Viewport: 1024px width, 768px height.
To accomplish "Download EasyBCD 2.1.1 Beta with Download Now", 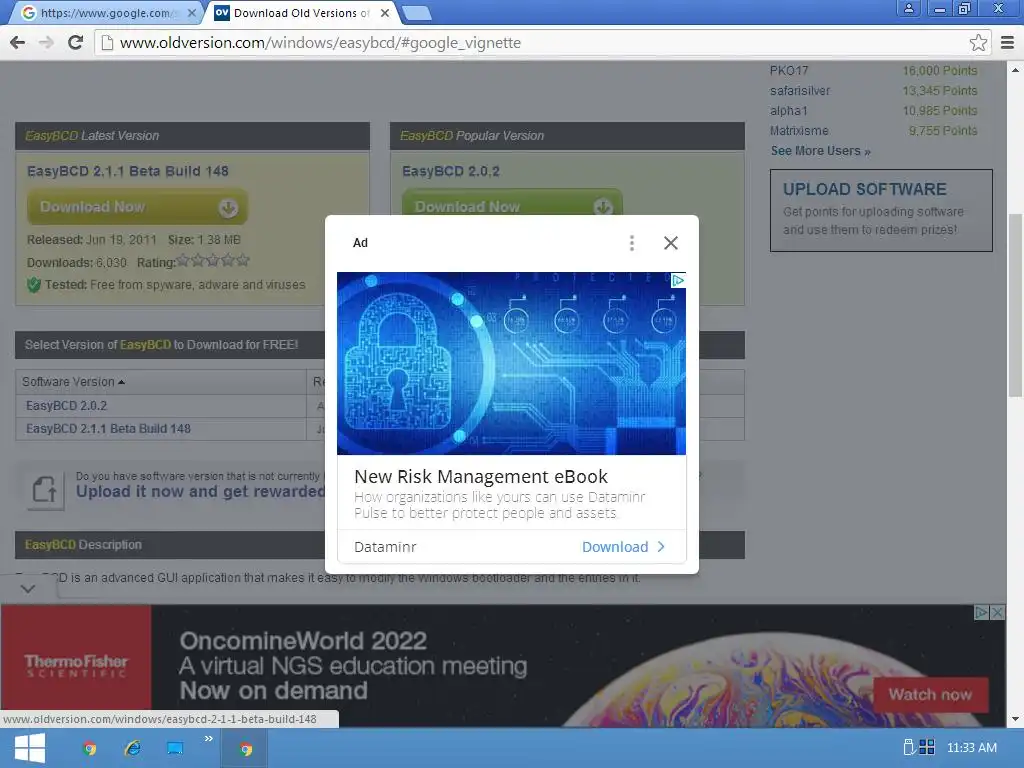I will click(137, 207).
